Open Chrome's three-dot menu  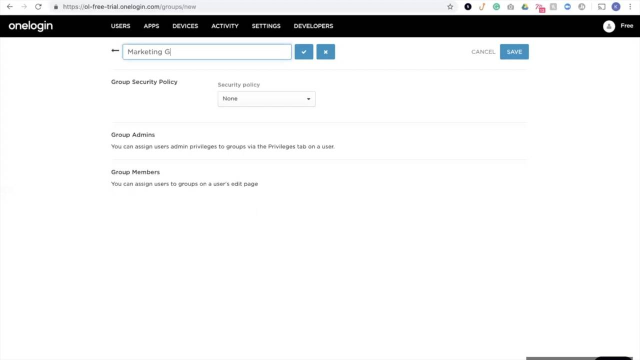click(630, 7)
